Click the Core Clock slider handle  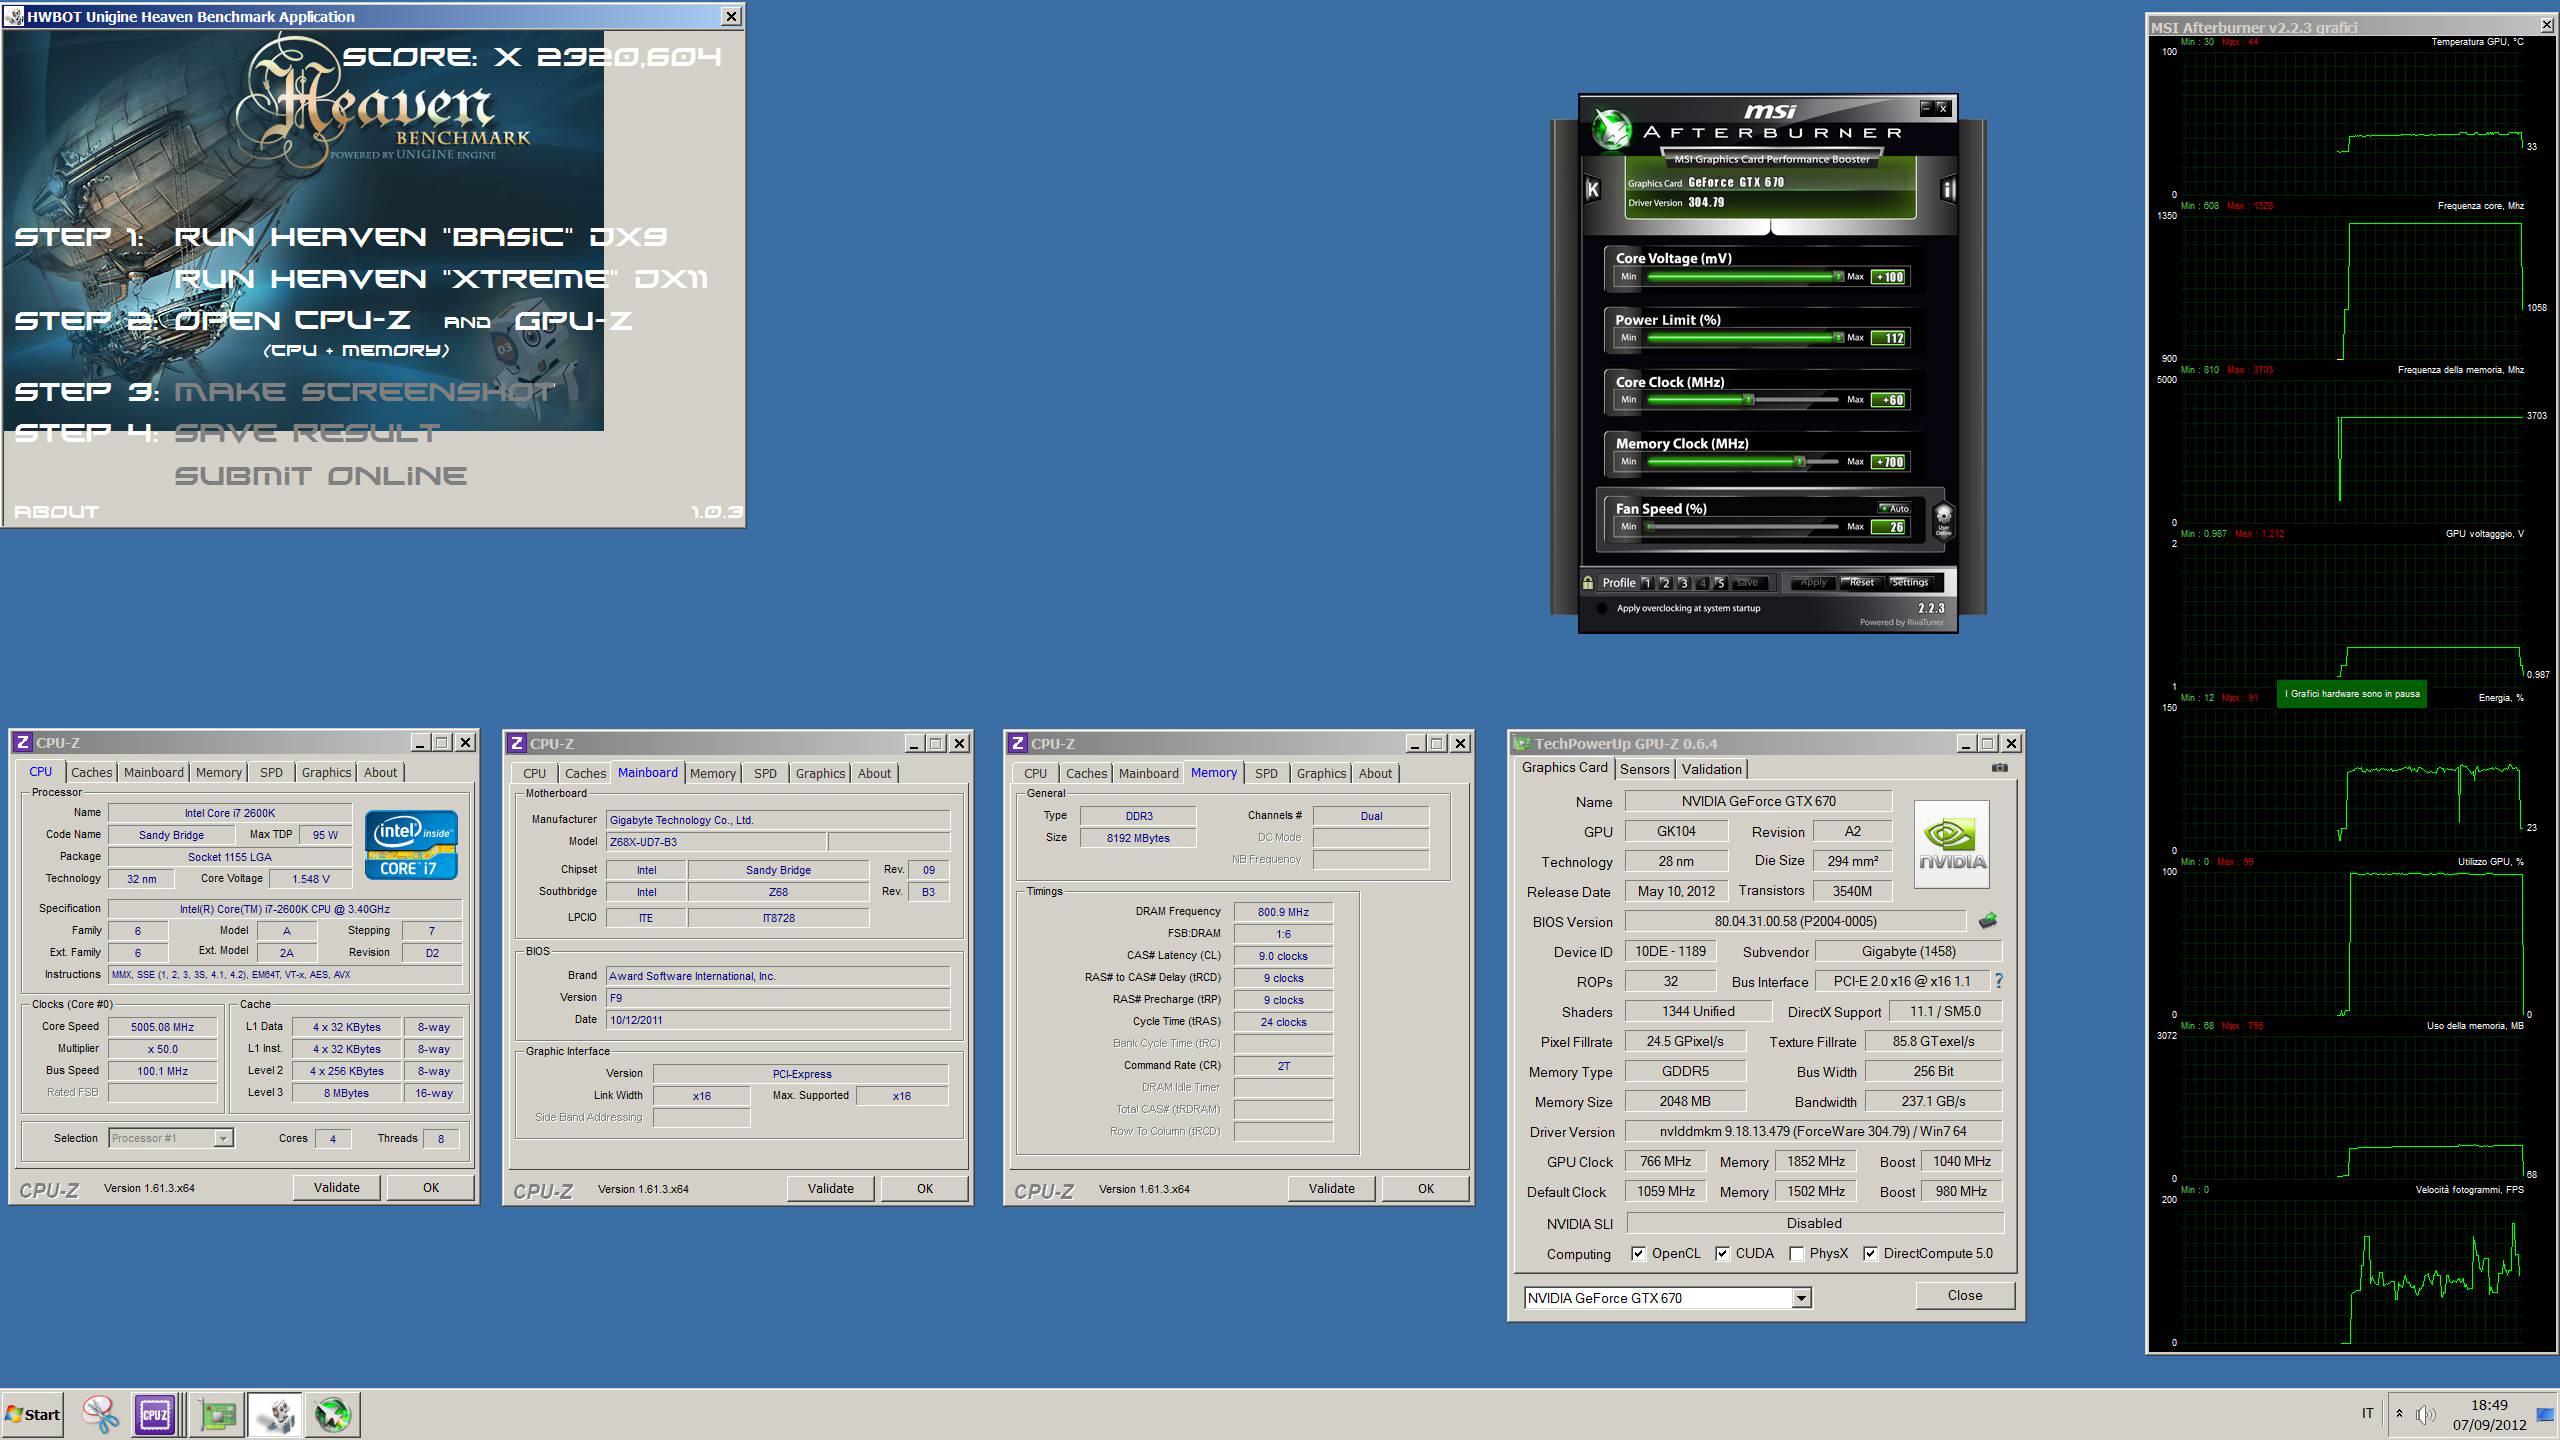click(x=1749, y=400)
